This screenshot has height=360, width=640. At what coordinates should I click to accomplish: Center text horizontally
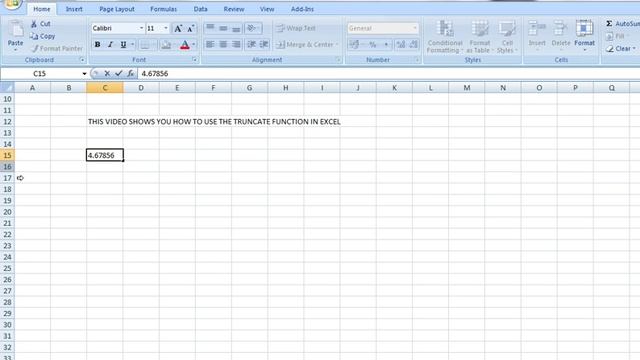[x=223, y=44]
